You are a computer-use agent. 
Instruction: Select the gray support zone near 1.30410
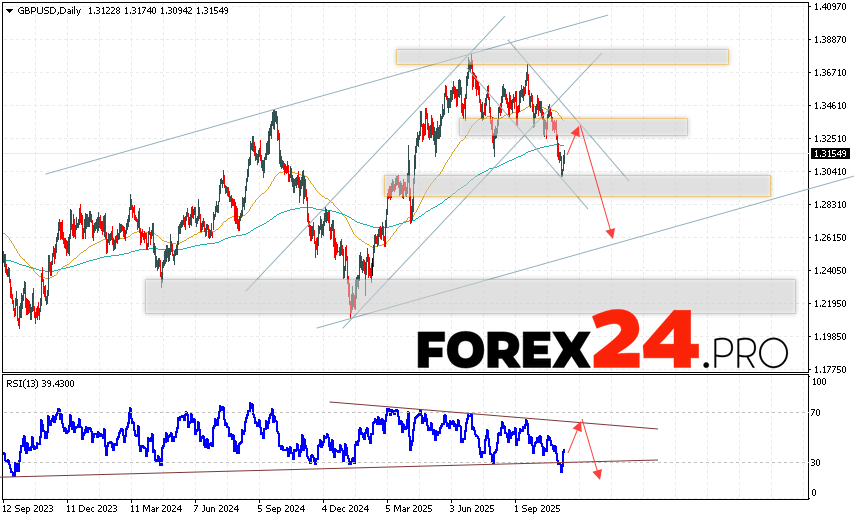click(577, 186)
